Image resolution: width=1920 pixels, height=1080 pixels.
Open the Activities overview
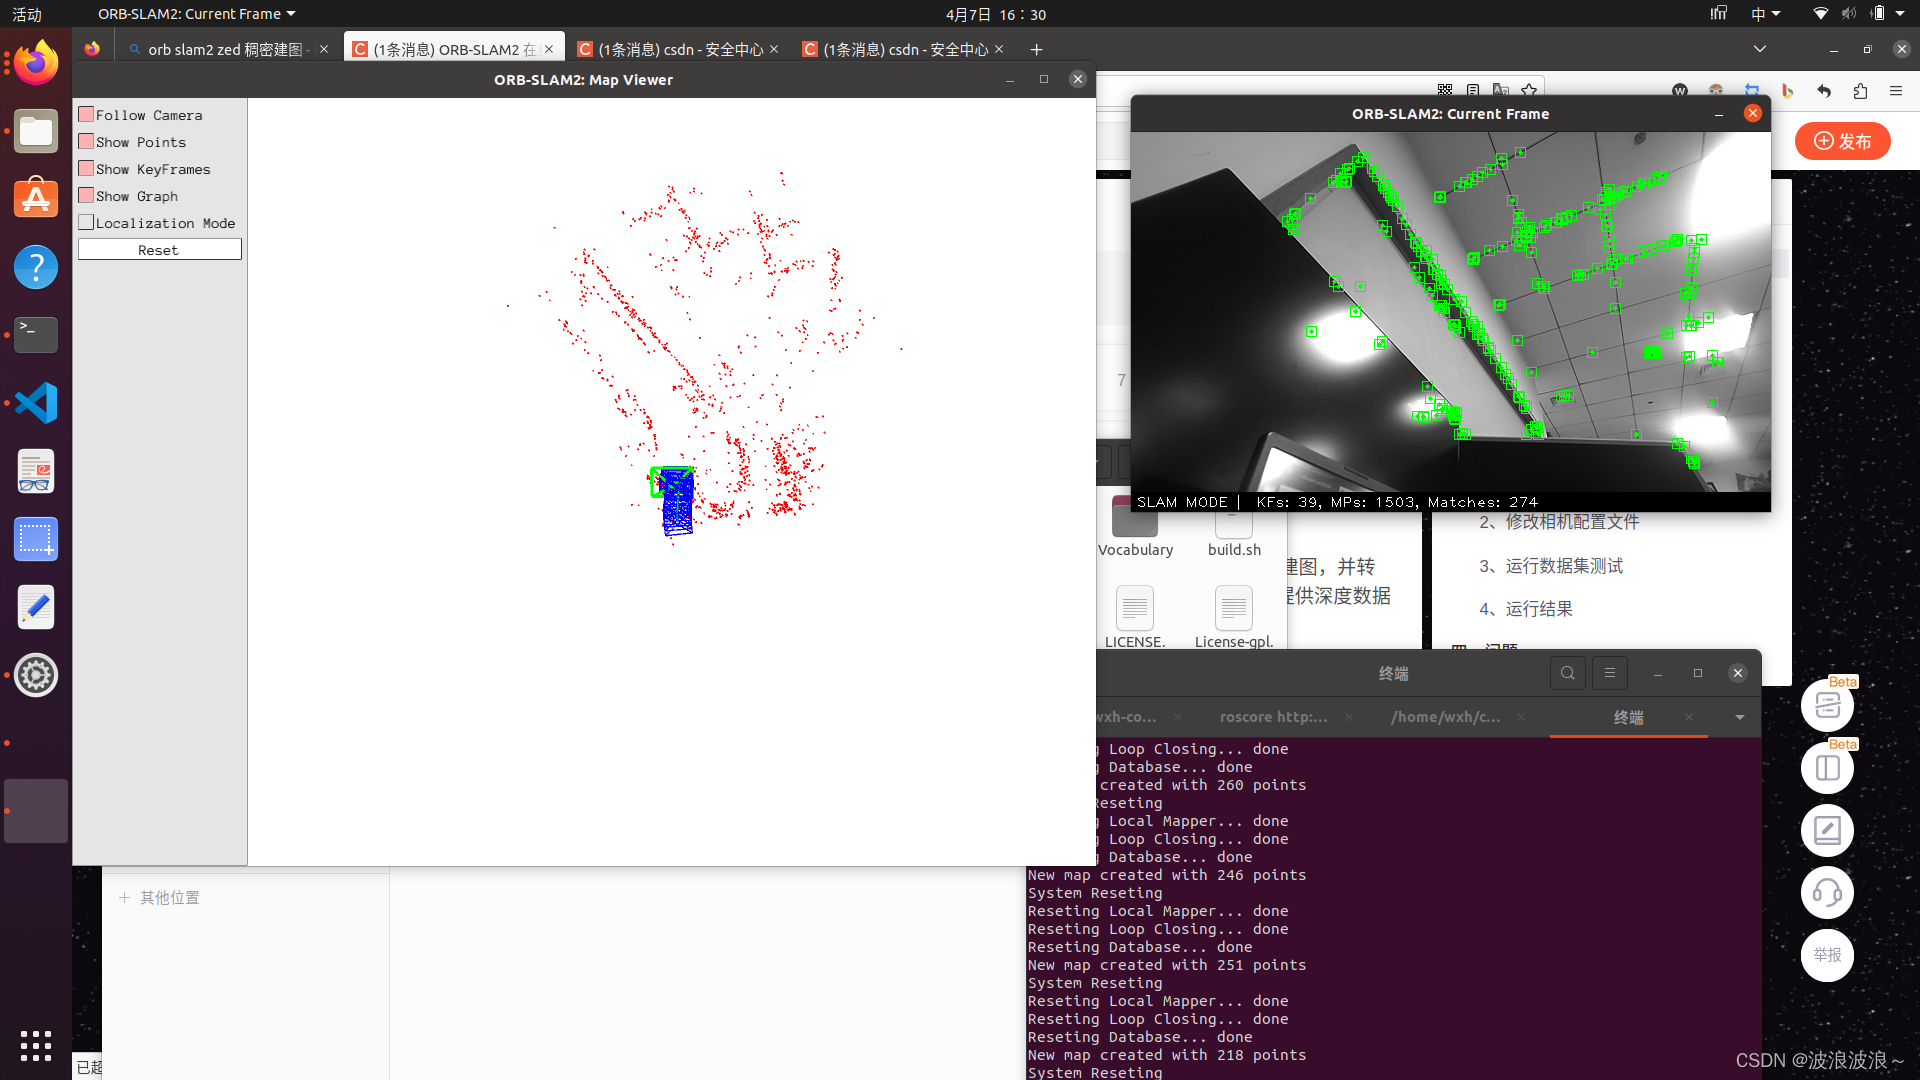pyautogui.click(x=27, y=14)
